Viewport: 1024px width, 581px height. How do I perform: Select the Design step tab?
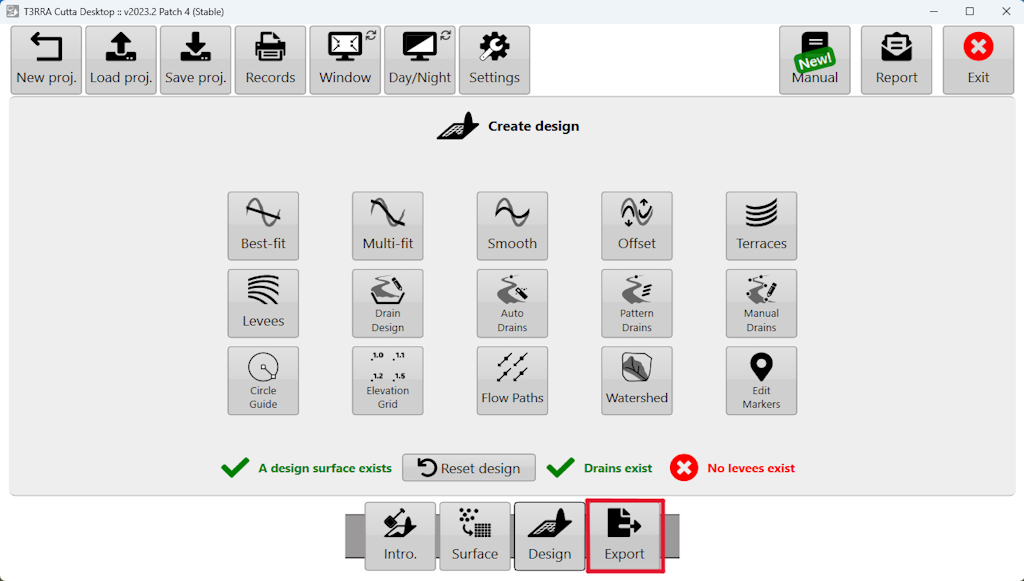tap(550, 537)
